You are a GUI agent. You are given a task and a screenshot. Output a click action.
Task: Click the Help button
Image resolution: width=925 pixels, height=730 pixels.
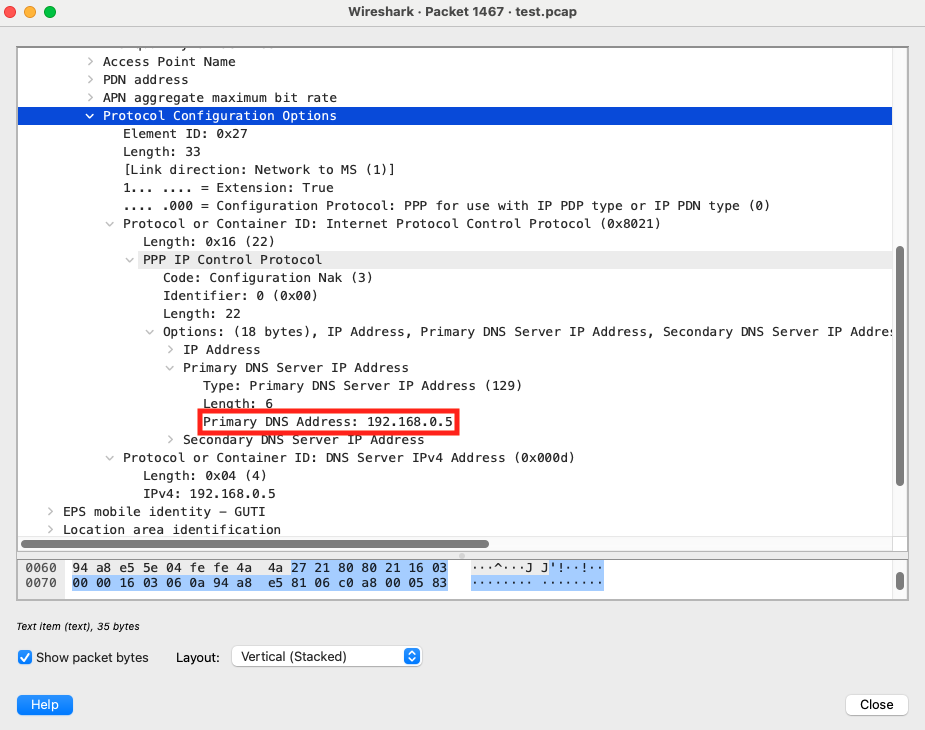(x=44, y=704)
